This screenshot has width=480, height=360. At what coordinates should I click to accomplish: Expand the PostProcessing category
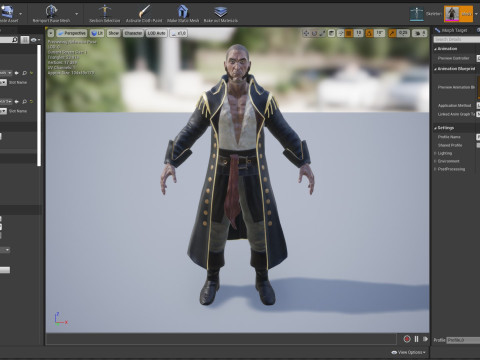coord(435,169)
